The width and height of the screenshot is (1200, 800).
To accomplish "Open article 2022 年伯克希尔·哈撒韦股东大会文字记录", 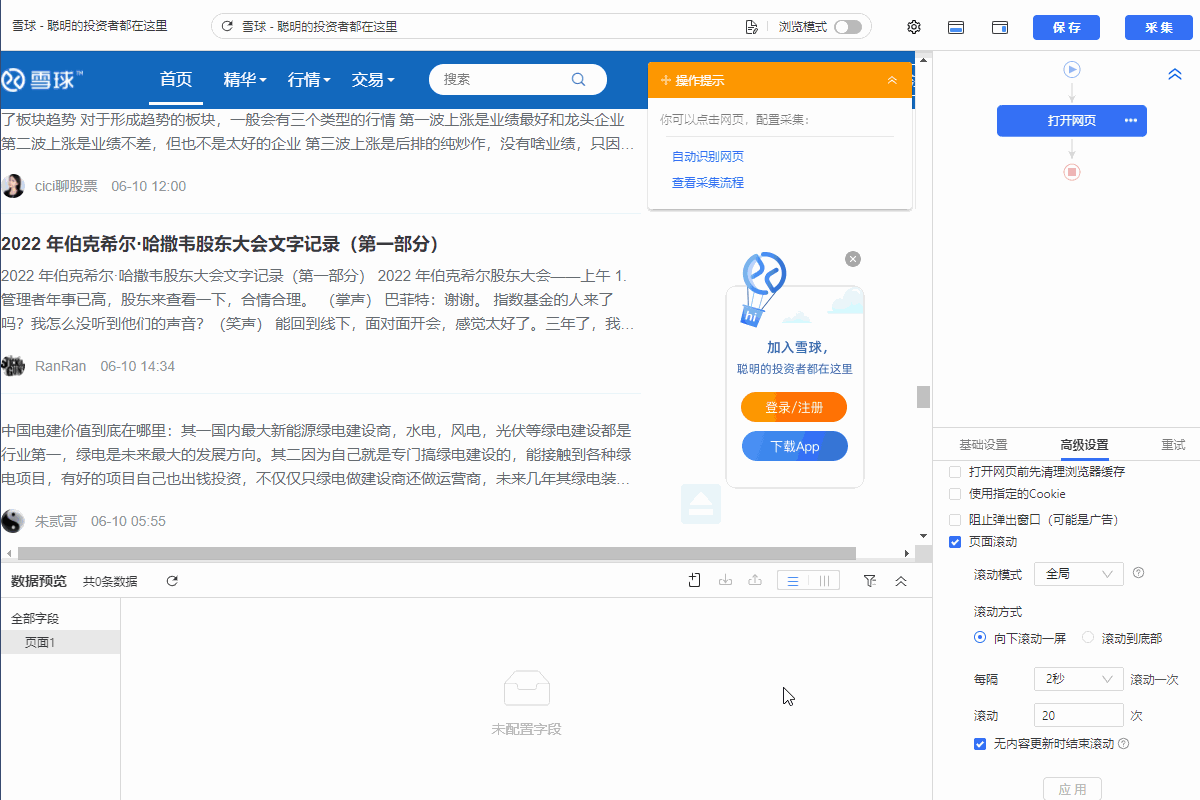I will (221, 244).
